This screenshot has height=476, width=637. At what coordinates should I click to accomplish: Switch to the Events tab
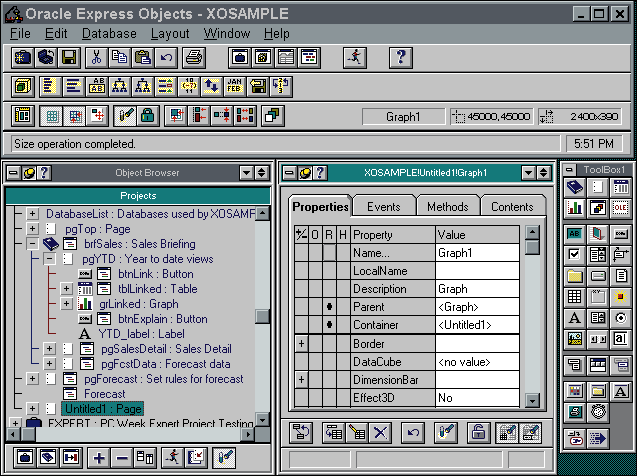(x=384, y=207)
